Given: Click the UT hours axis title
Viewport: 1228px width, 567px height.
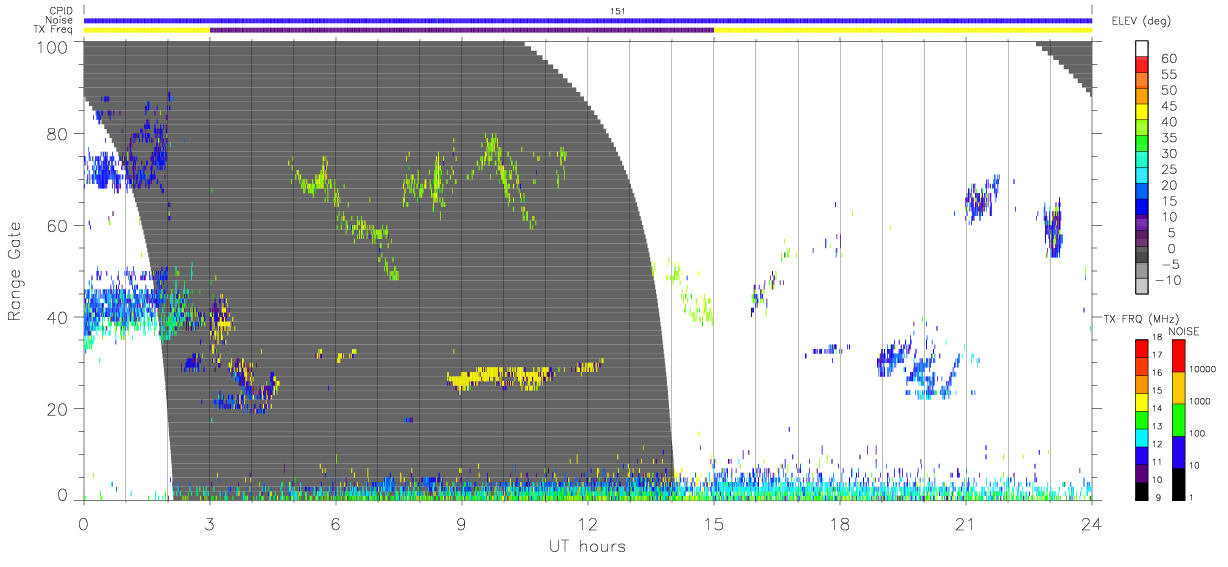Looking at the screenshot, I should [587, 546].
